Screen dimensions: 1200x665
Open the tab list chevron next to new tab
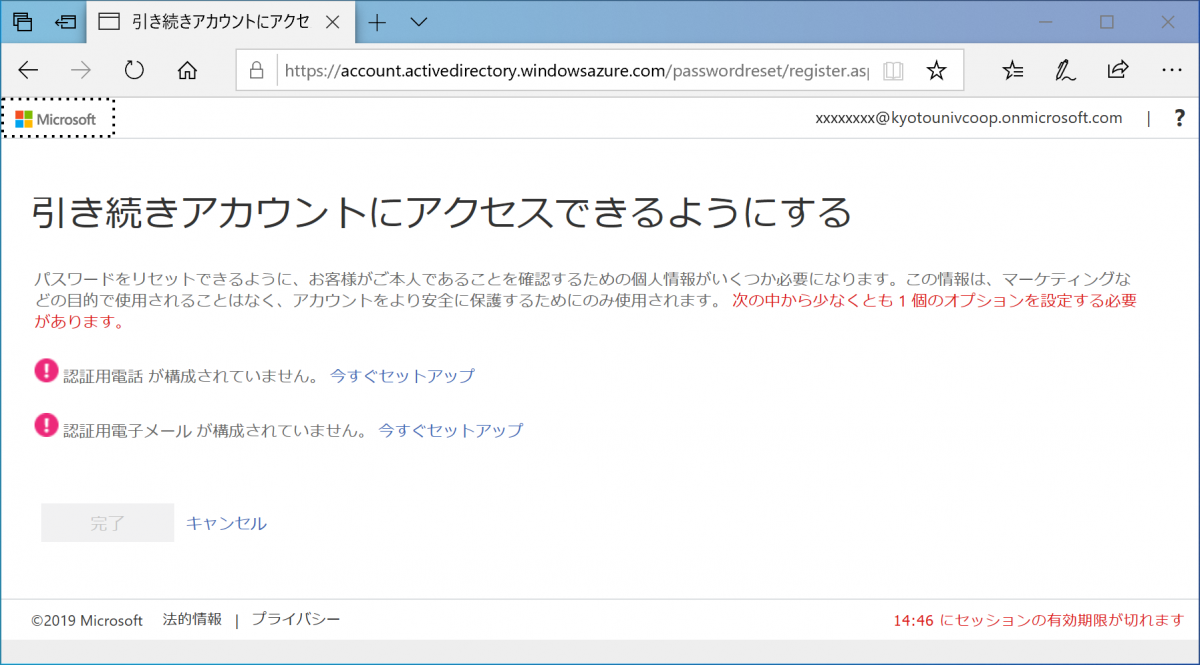[x=418, y=21]
